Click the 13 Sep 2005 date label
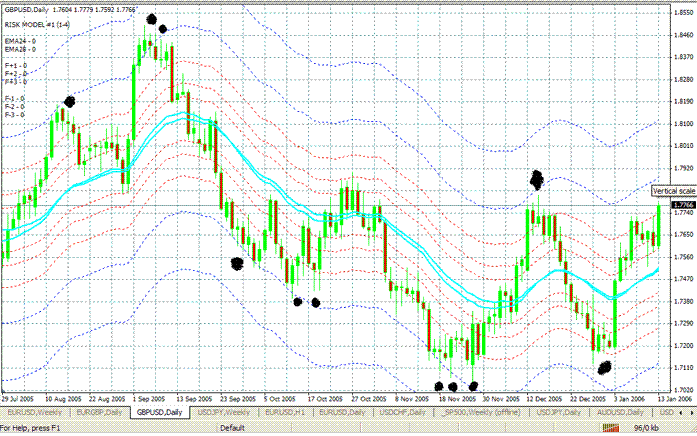 (x=194, y=399)
